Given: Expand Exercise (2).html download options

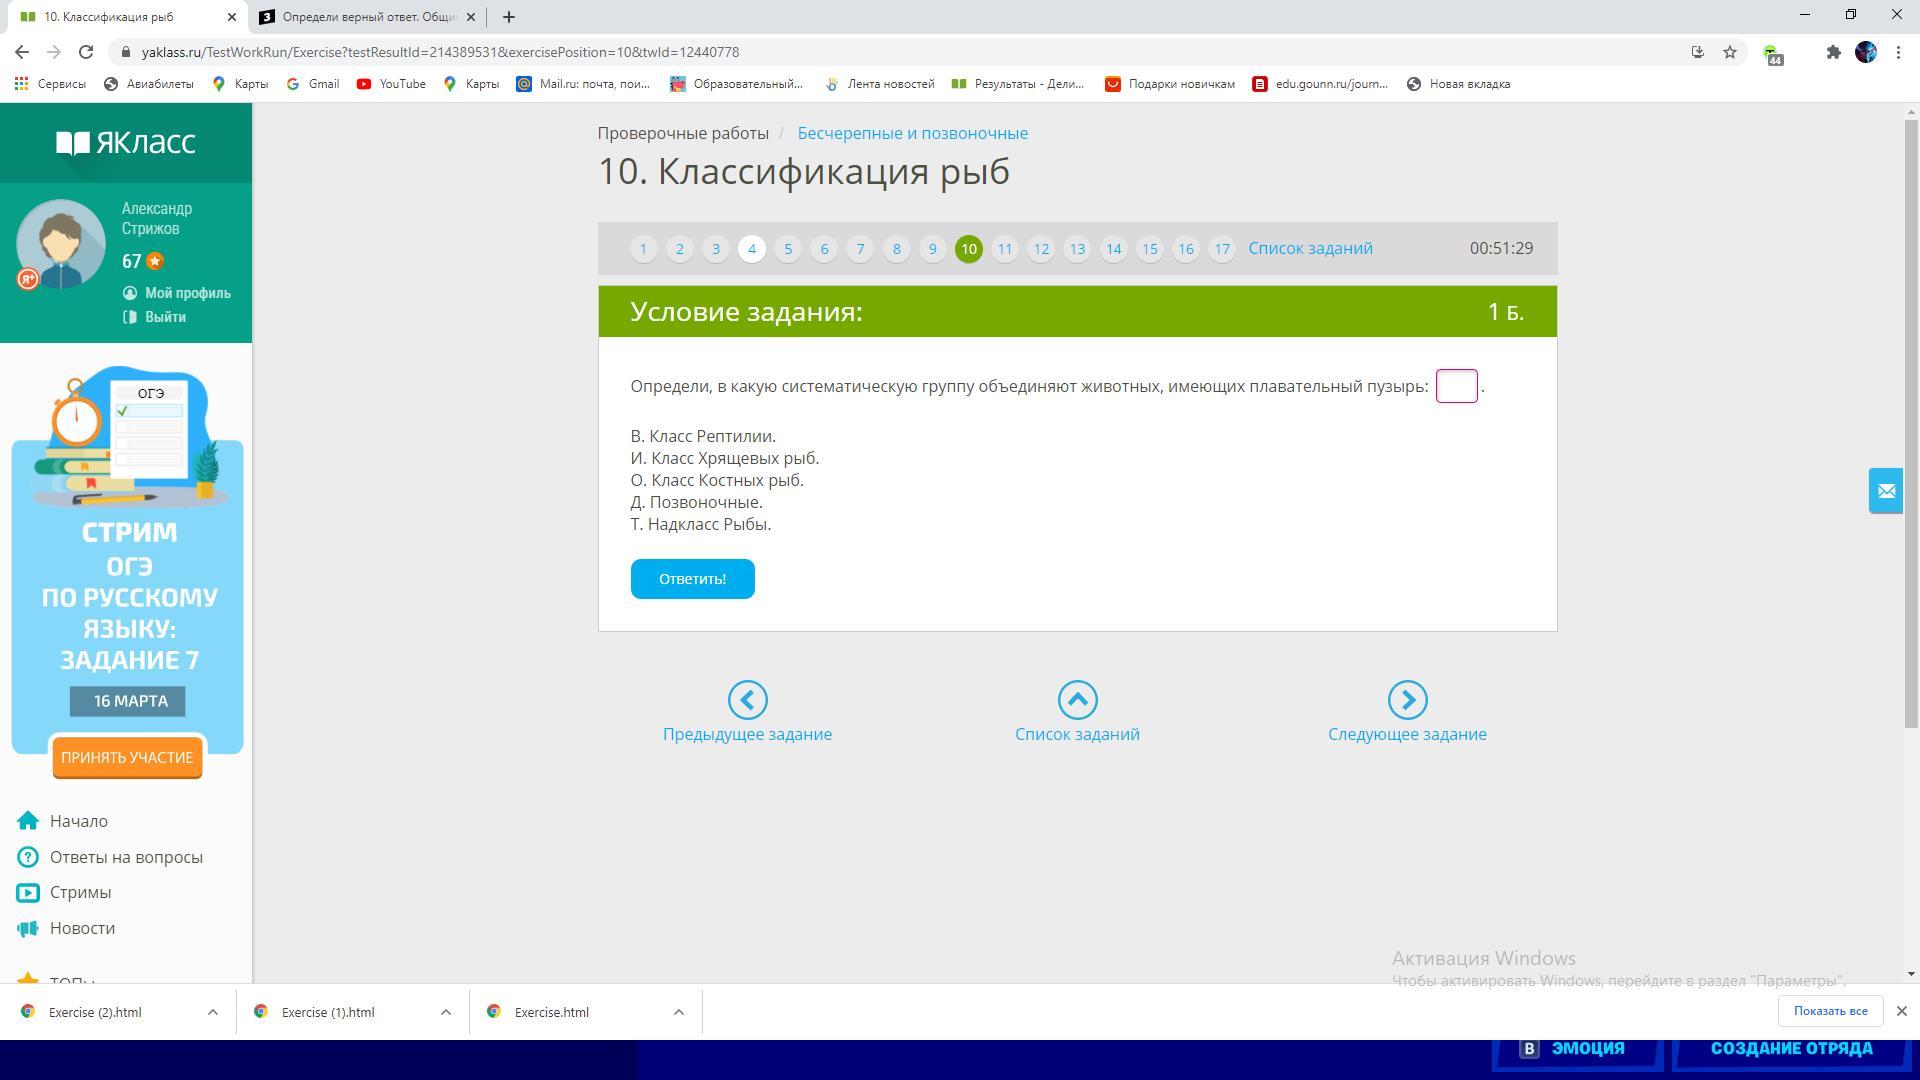Looking at the screenshot, I should coord(212,1012).
